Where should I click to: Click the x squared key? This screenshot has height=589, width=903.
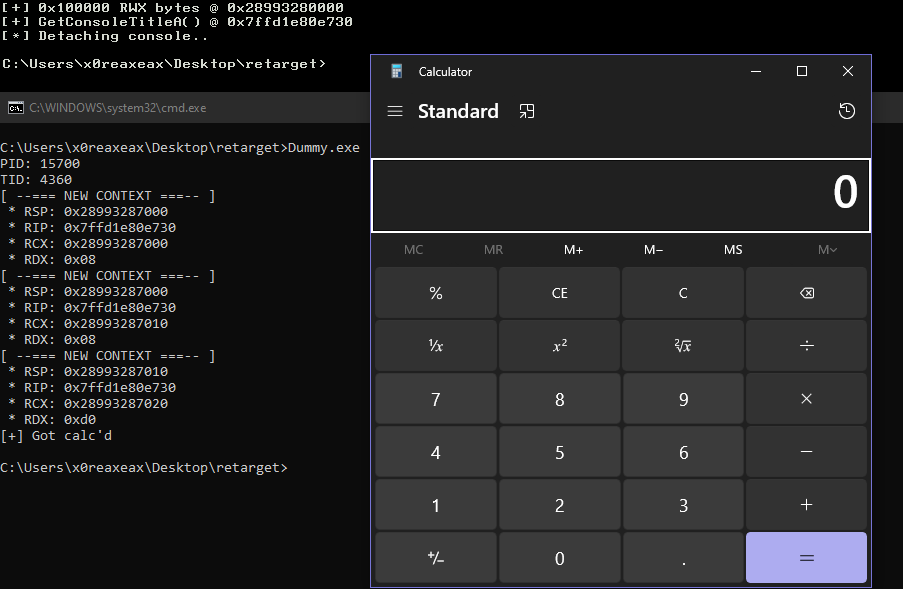pyautogui.click(x=560, y=345)
